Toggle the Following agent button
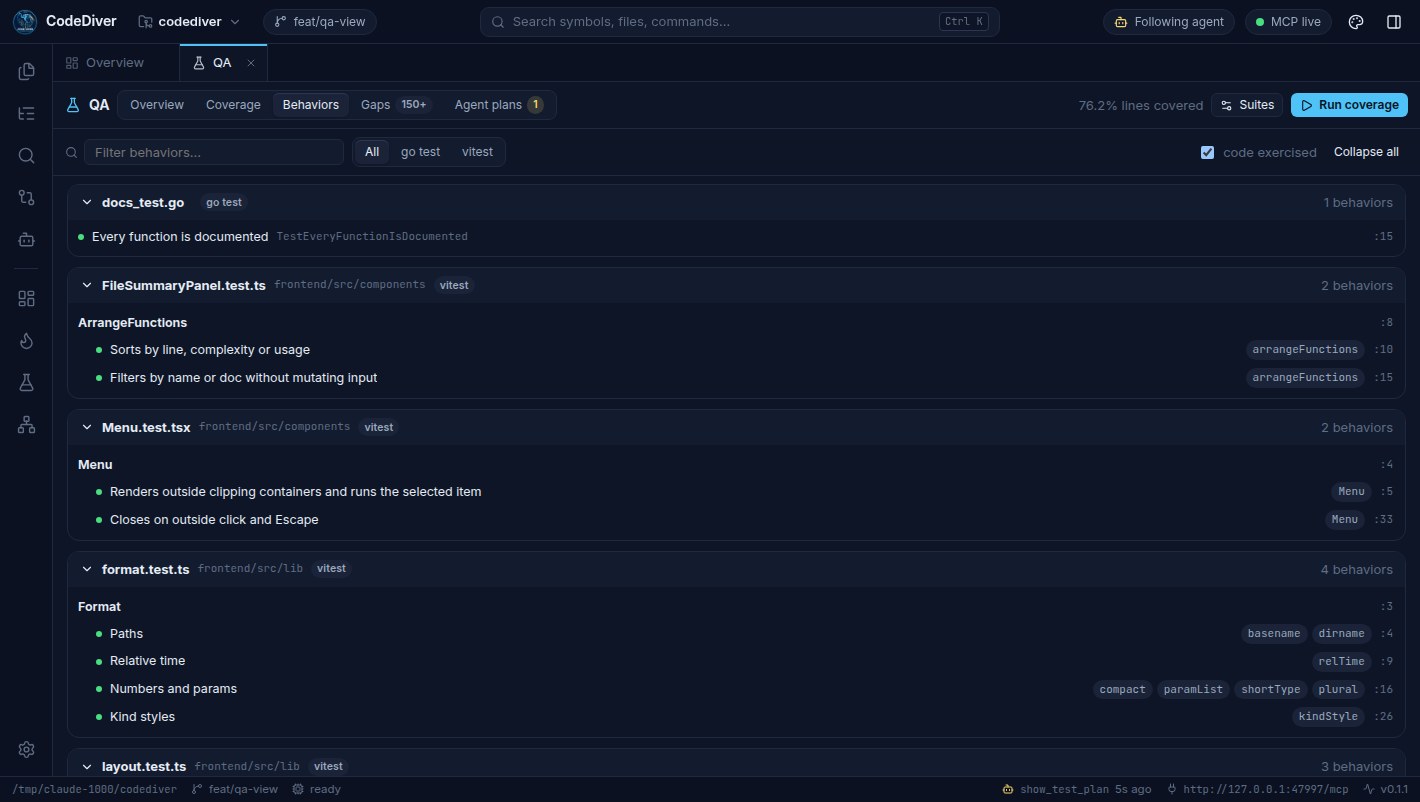This screenshot has height=802, width=1420. coord(1169,22)
